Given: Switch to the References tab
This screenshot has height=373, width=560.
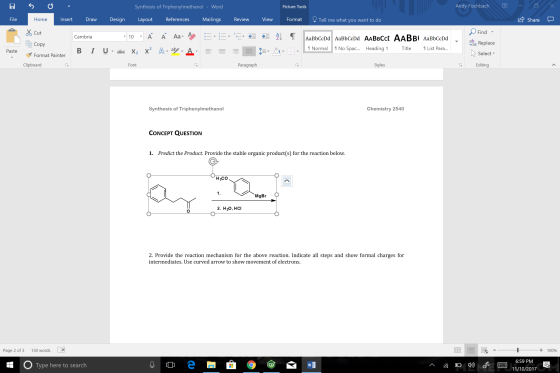Looking at the screenshot, I should pos(178,19).
